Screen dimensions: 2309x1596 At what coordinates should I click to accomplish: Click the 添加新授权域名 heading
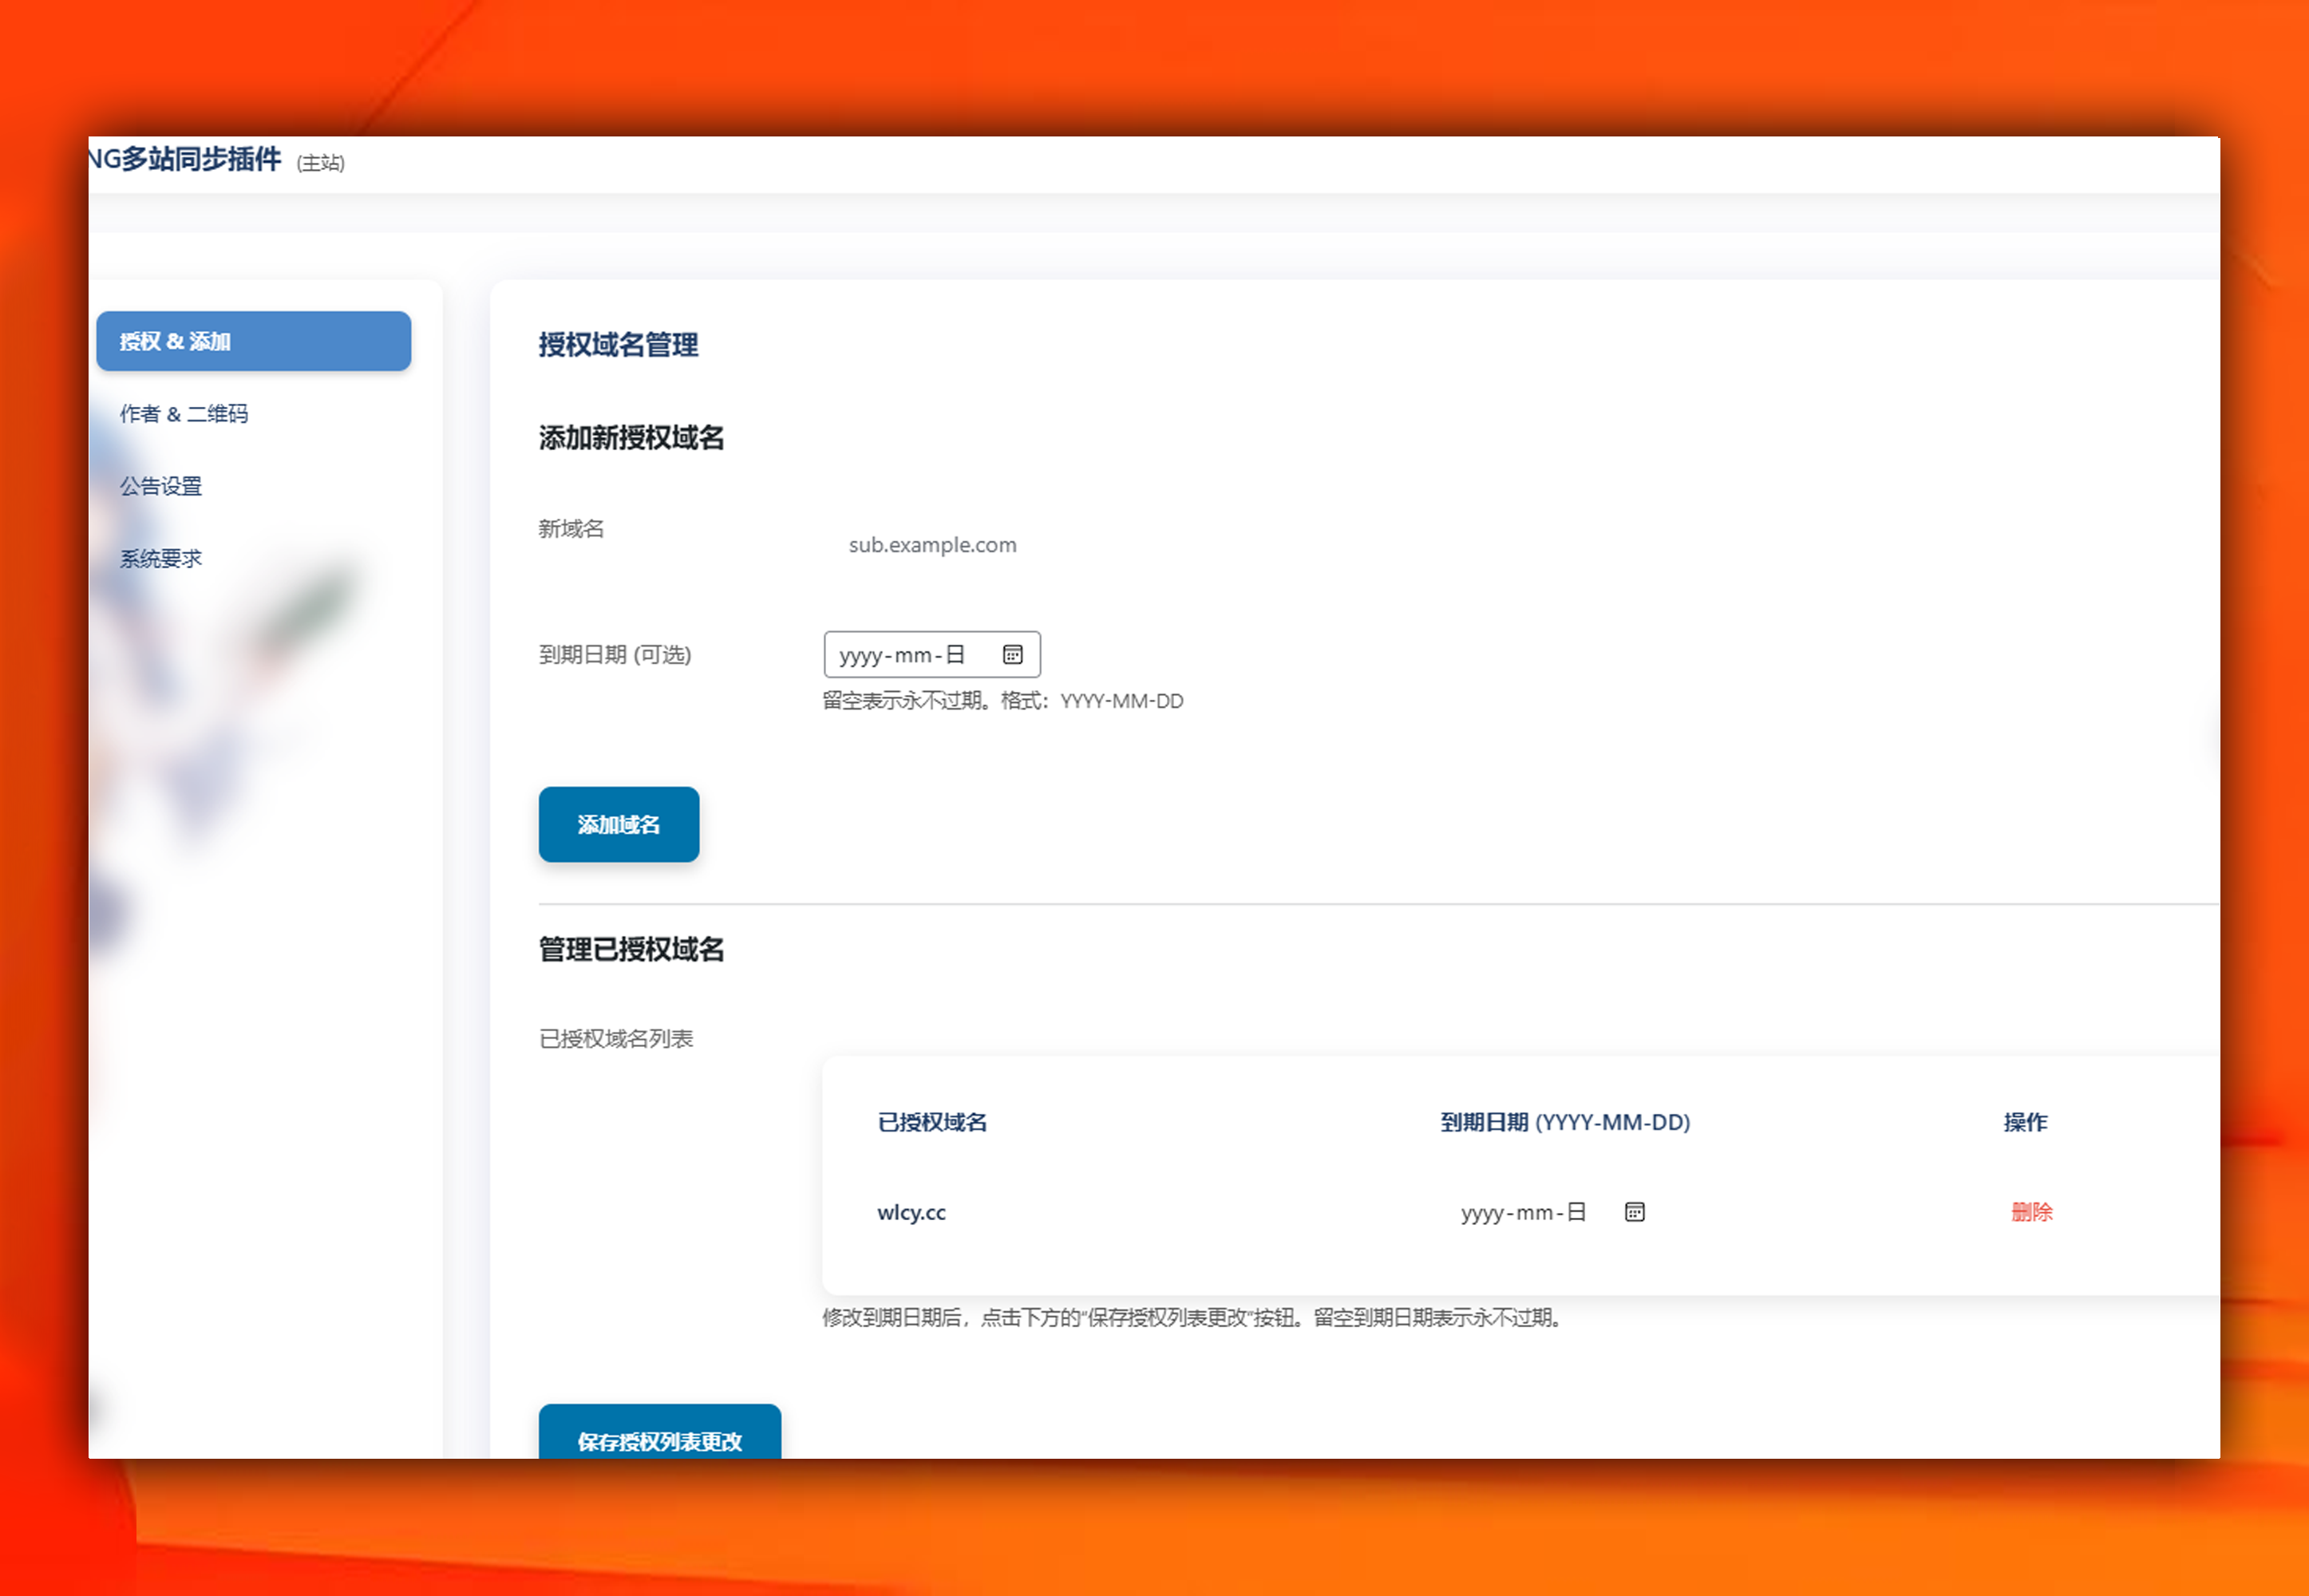[631, 438]
